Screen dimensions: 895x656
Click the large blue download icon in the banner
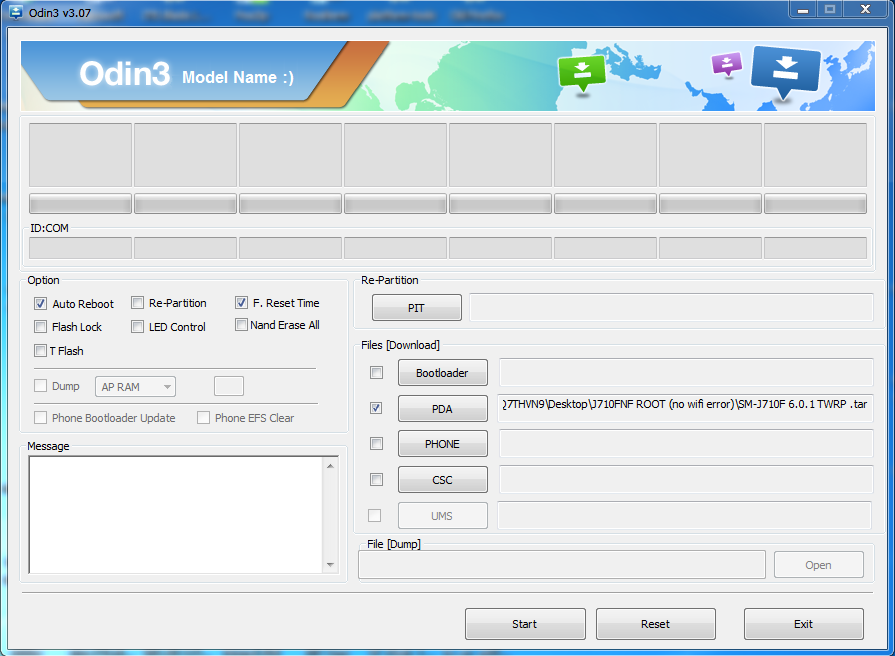[786, 73]
